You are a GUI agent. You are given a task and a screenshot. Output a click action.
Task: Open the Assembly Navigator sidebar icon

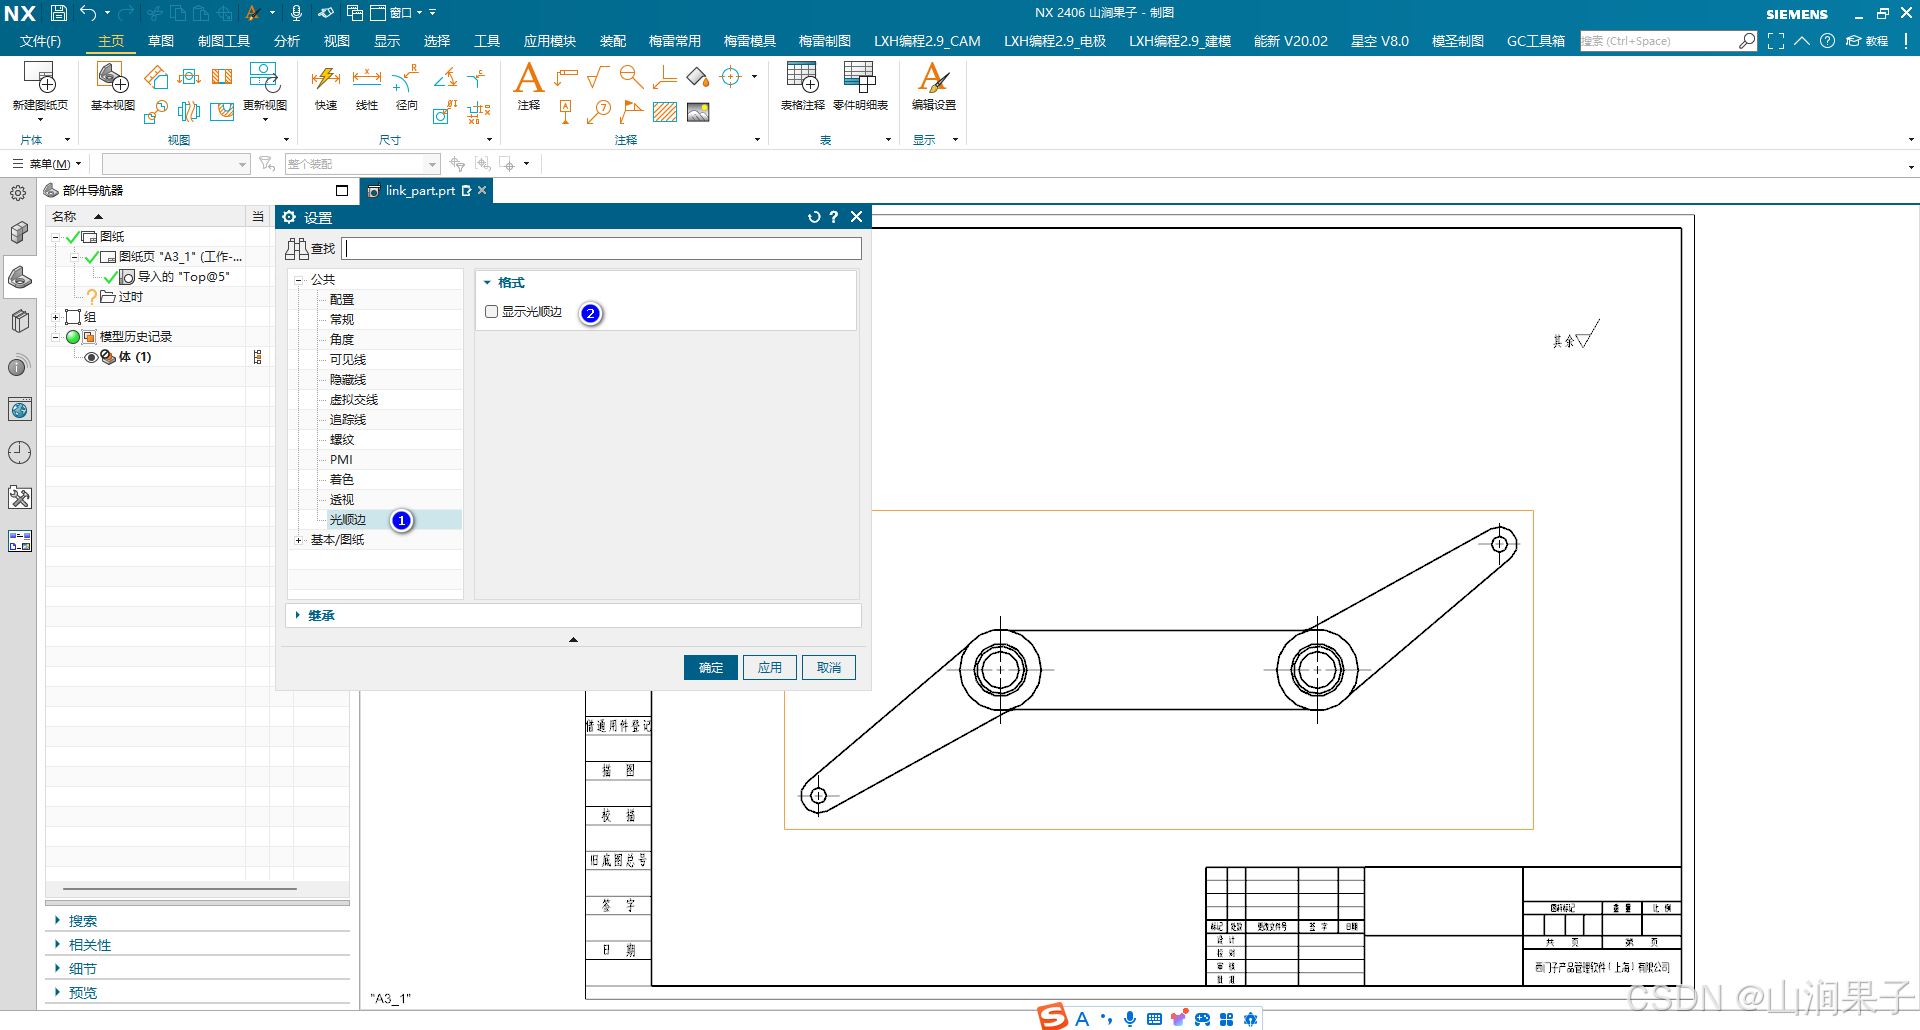pyautogui.click(x=19, y=233)
